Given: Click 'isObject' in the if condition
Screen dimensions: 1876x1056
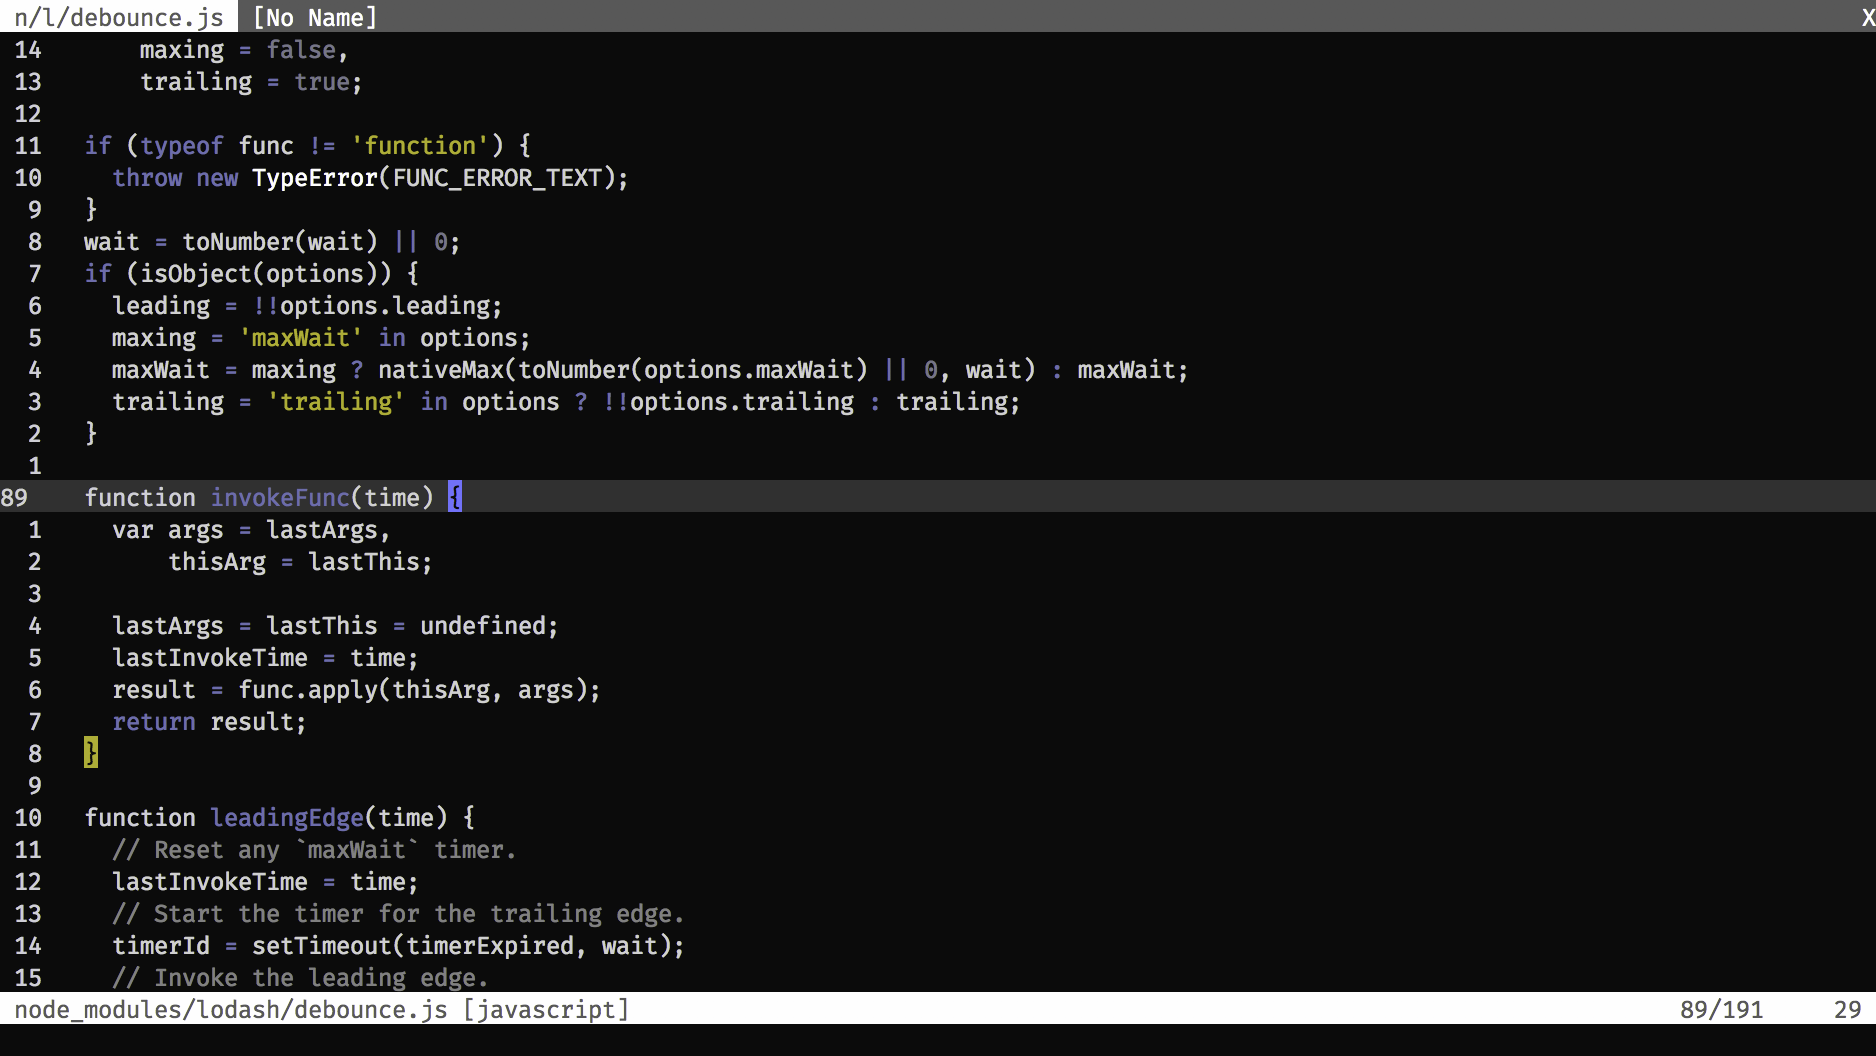Looking at the screenshot, I should pos(196,273).
